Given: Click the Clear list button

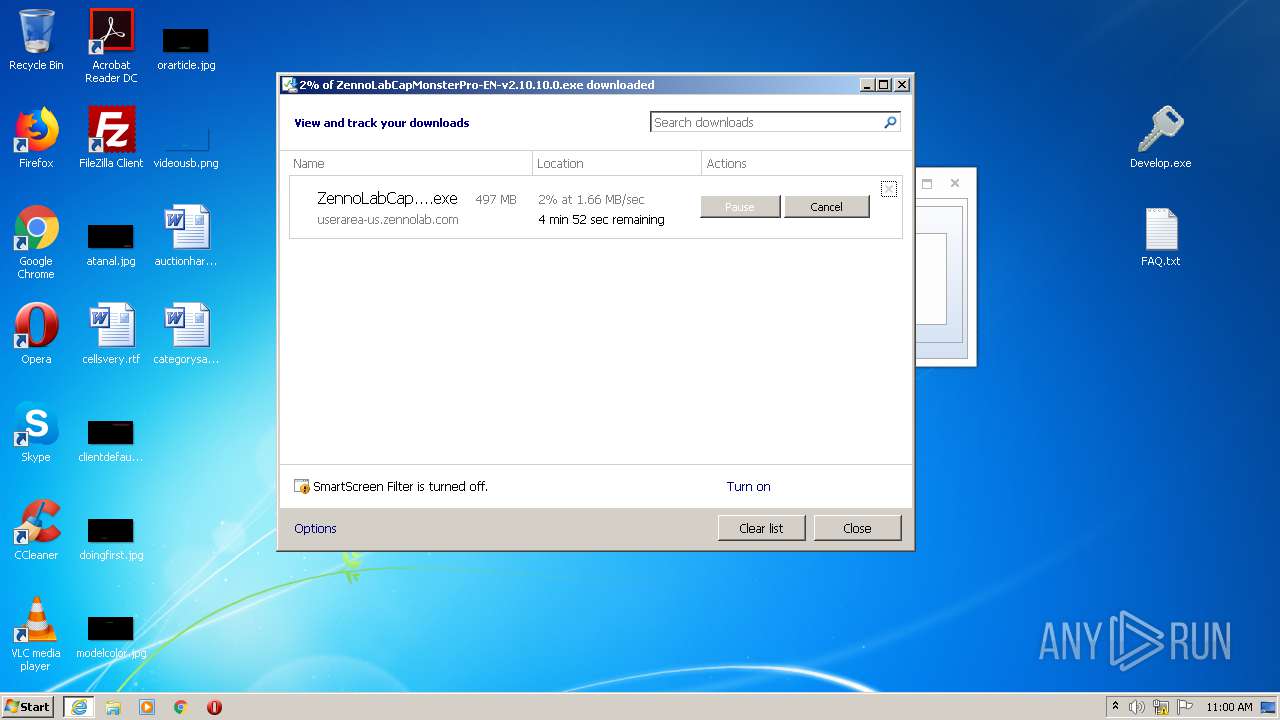Looking at the screenshot, I should point(761,528).
